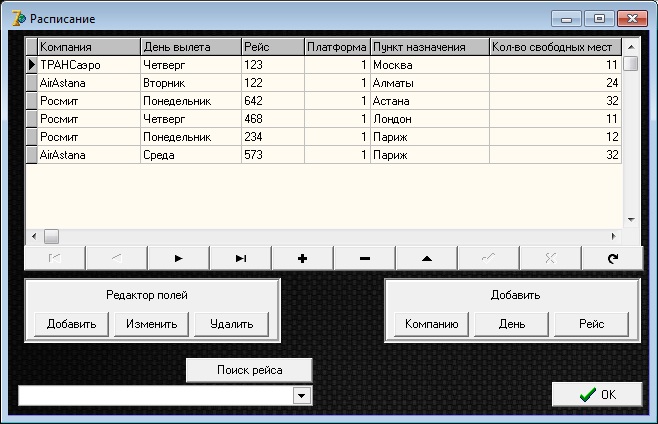Select flight number 123 cell
The width and height of the screenshot is (658, 424).
click(x=273, y=65)
